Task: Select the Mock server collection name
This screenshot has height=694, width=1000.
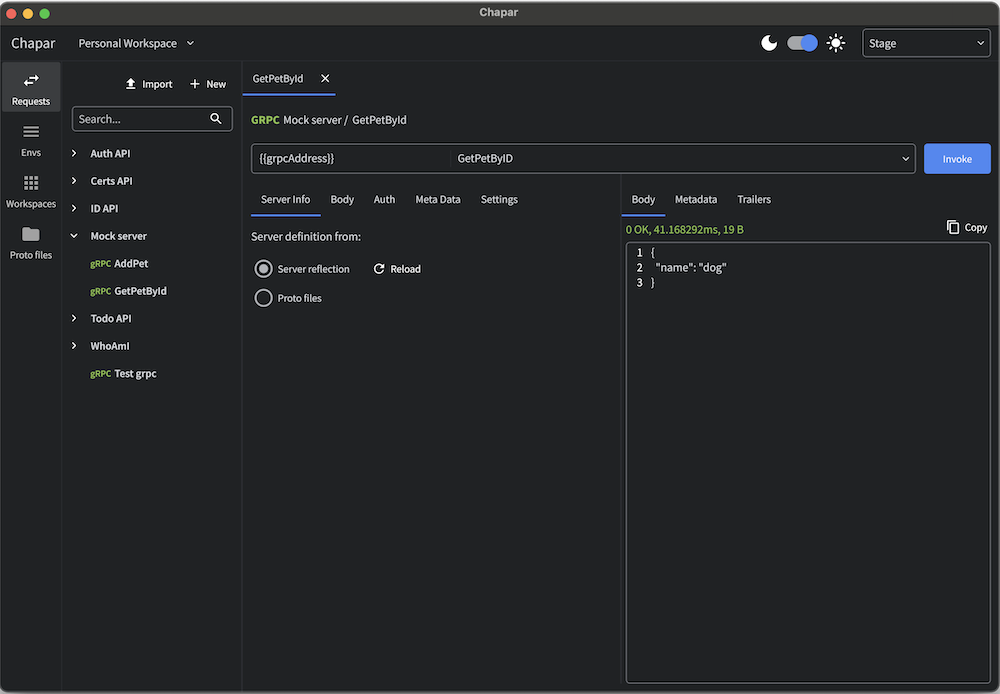Action: tap(119, 236)
